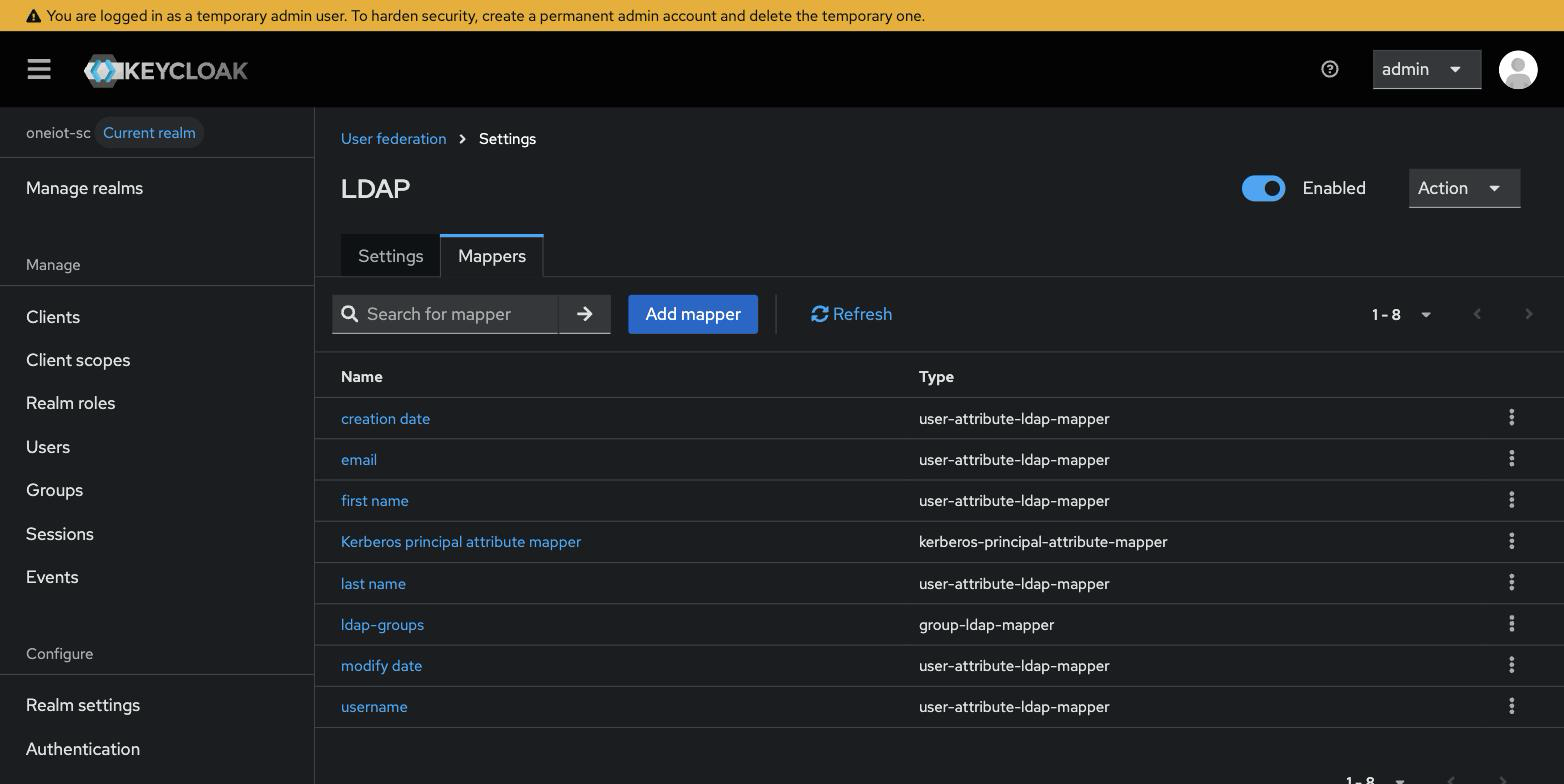
Task: Open kebab menu for email mapper
Action: (x=1511, y=458)
